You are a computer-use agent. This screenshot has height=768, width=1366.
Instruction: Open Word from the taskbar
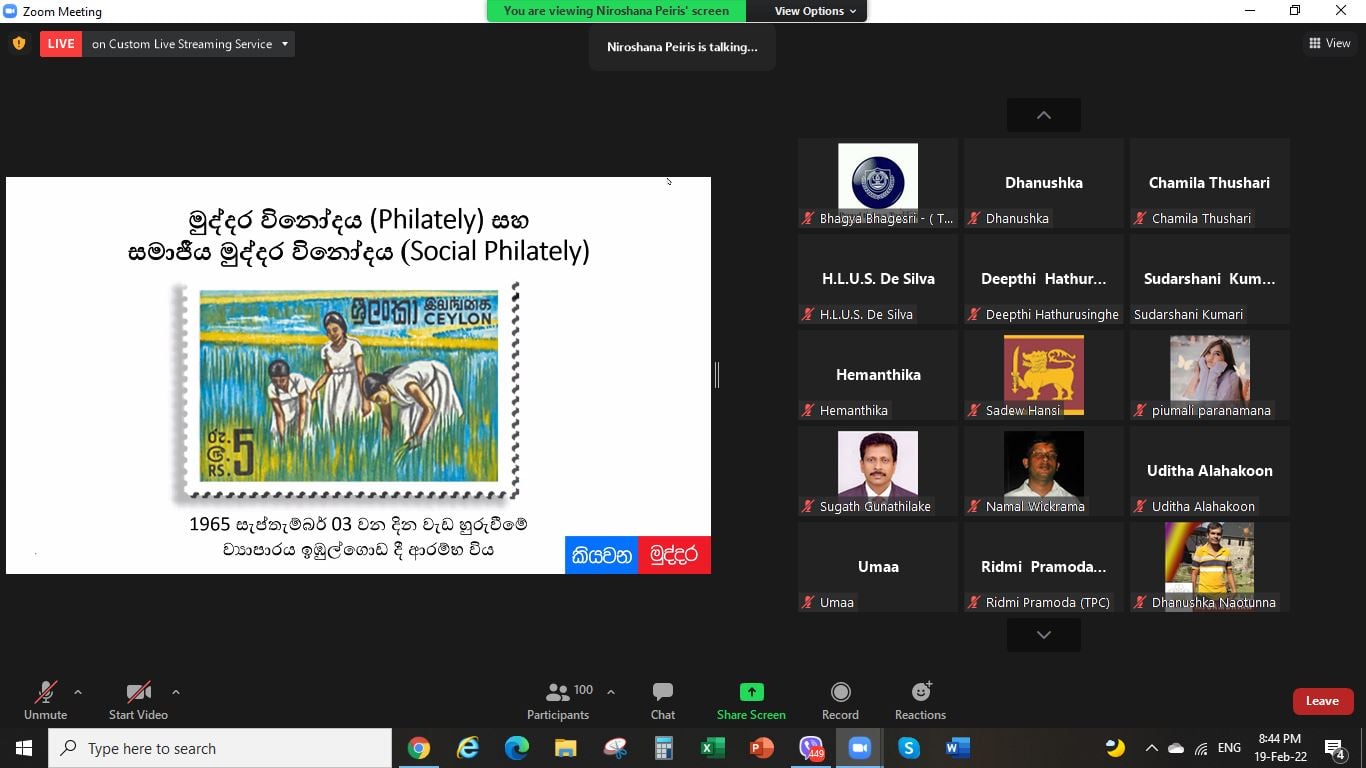[958, 748]
